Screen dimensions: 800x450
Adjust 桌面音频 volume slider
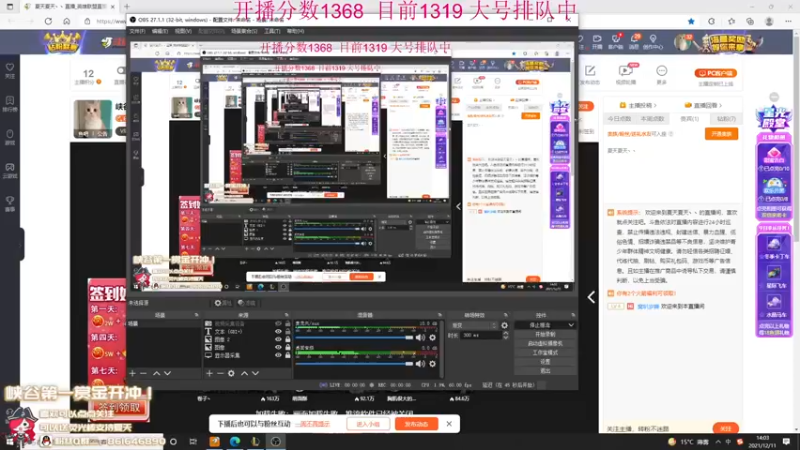tap(355, 364)
